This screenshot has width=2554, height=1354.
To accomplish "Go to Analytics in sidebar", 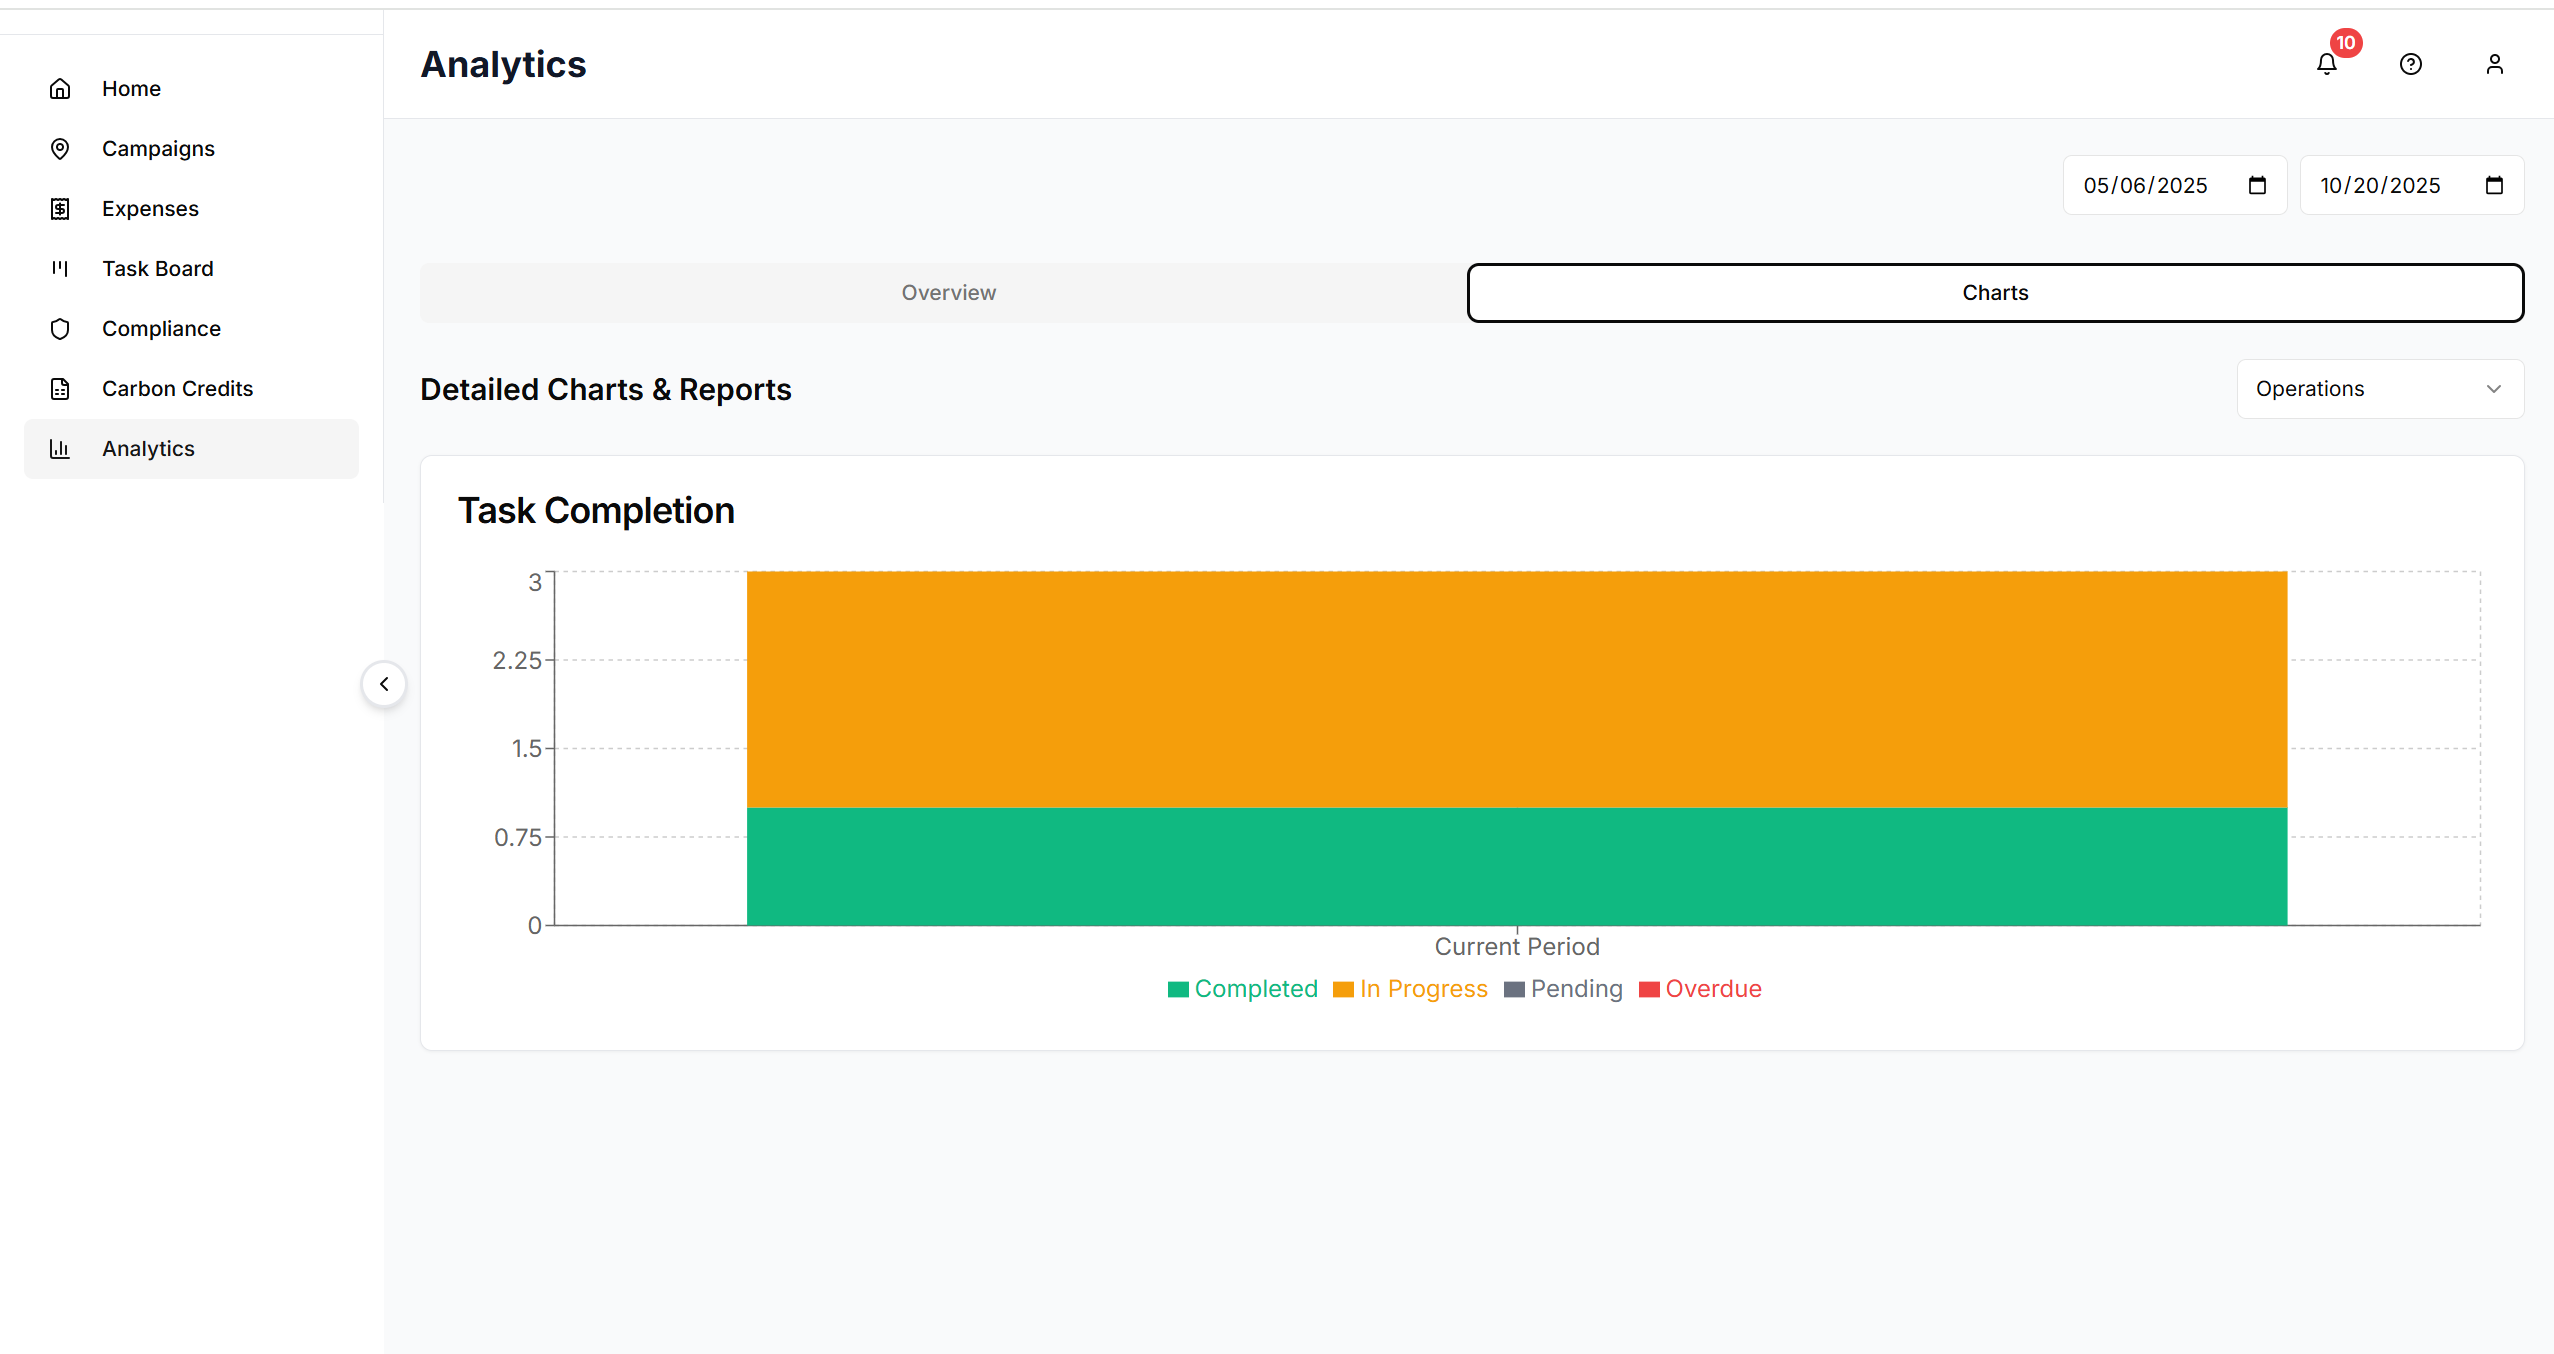I will [x=148, y=449].
